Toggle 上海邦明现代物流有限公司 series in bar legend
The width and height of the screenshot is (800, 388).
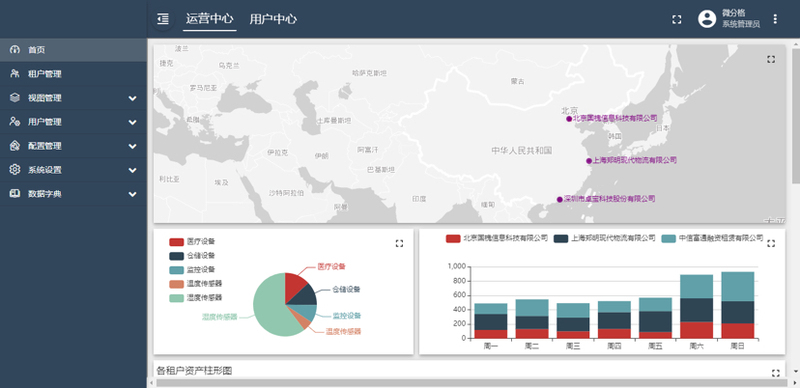(x=605, y=238)
